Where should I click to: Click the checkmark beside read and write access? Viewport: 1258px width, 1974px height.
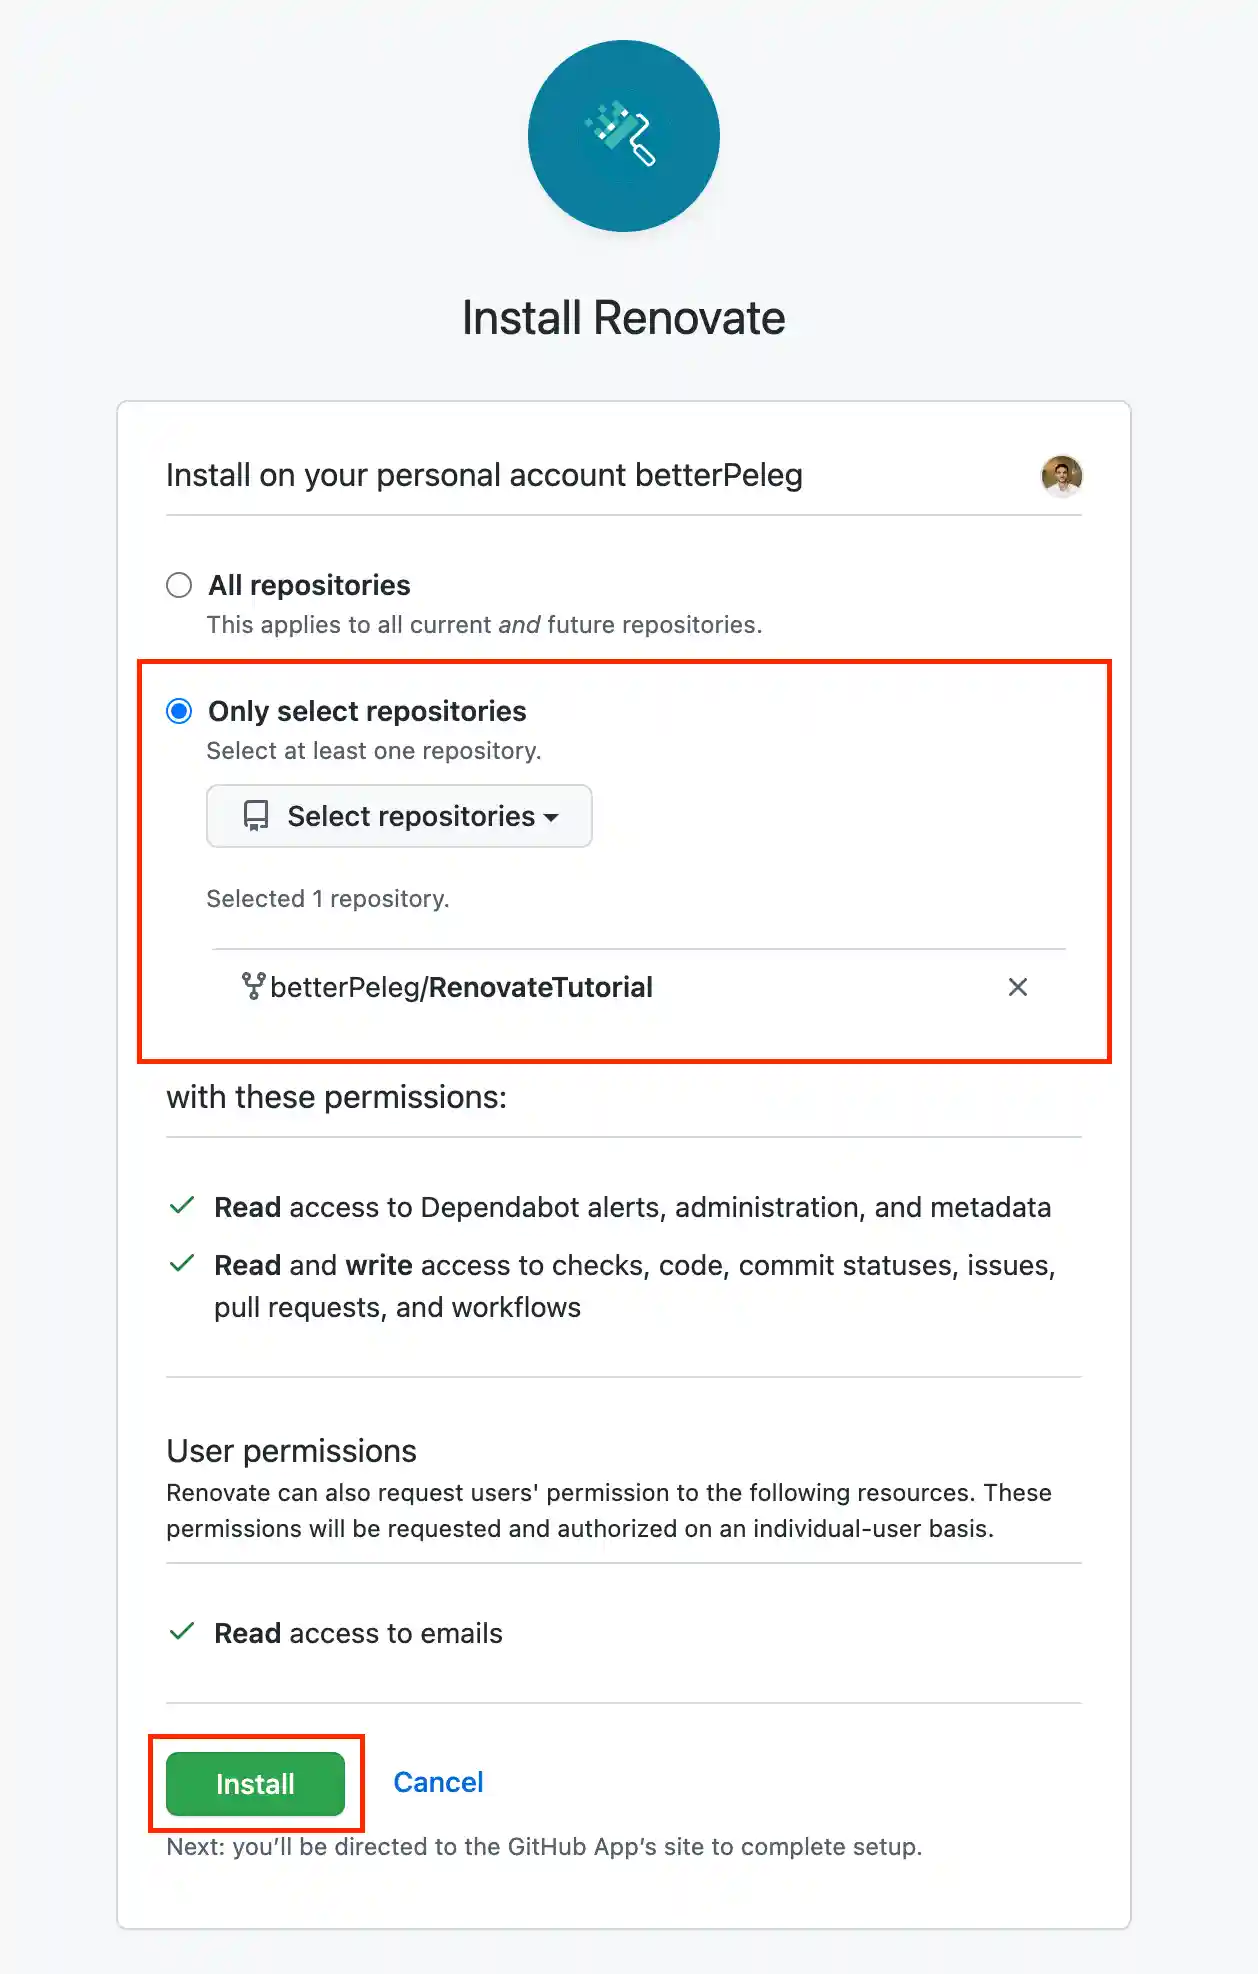[x=181, y=1264]
